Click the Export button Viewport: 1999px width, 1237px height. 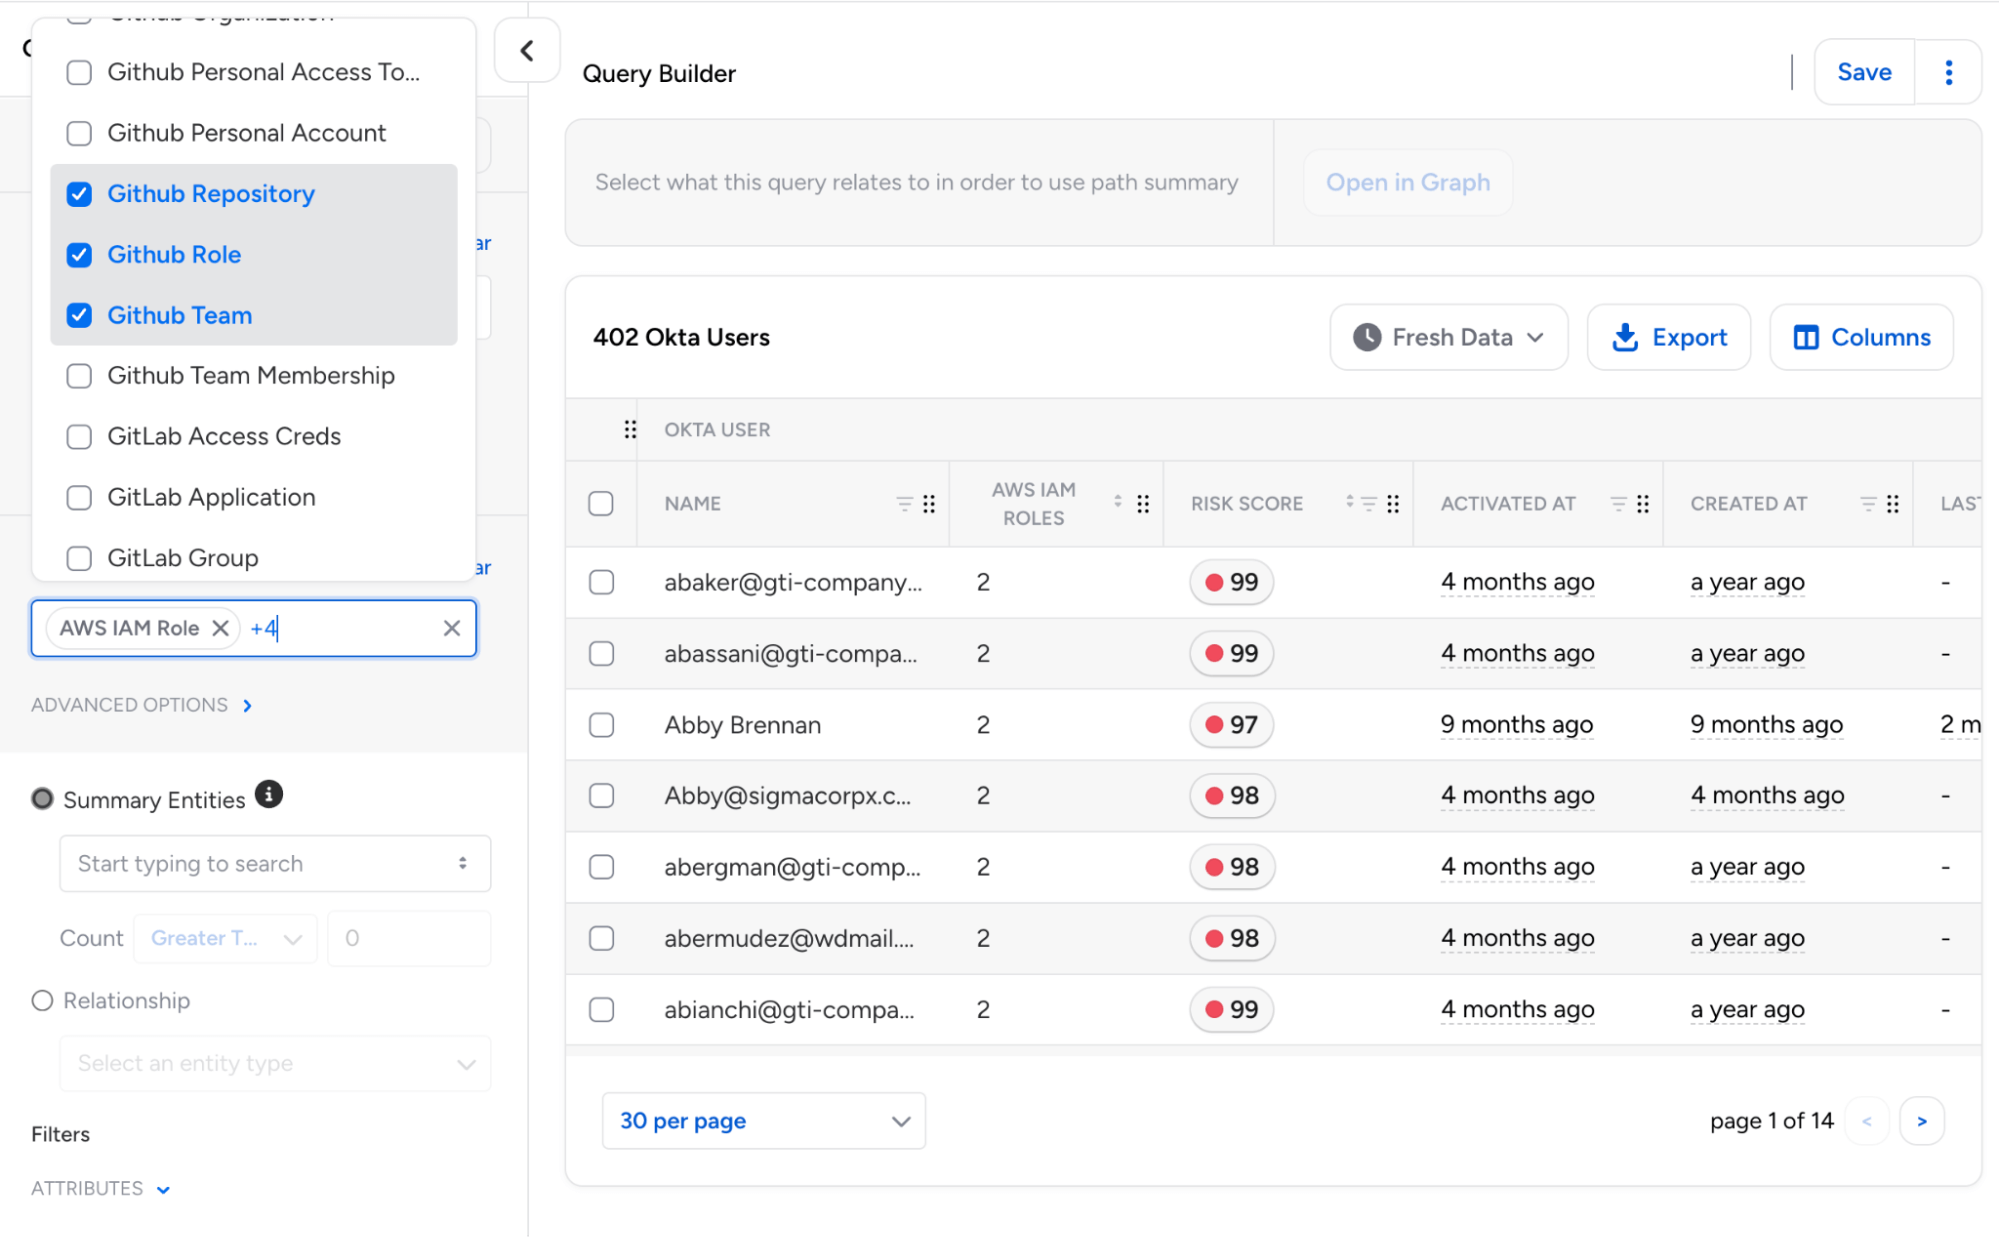pyautogui.click(x=1669, y=338)
